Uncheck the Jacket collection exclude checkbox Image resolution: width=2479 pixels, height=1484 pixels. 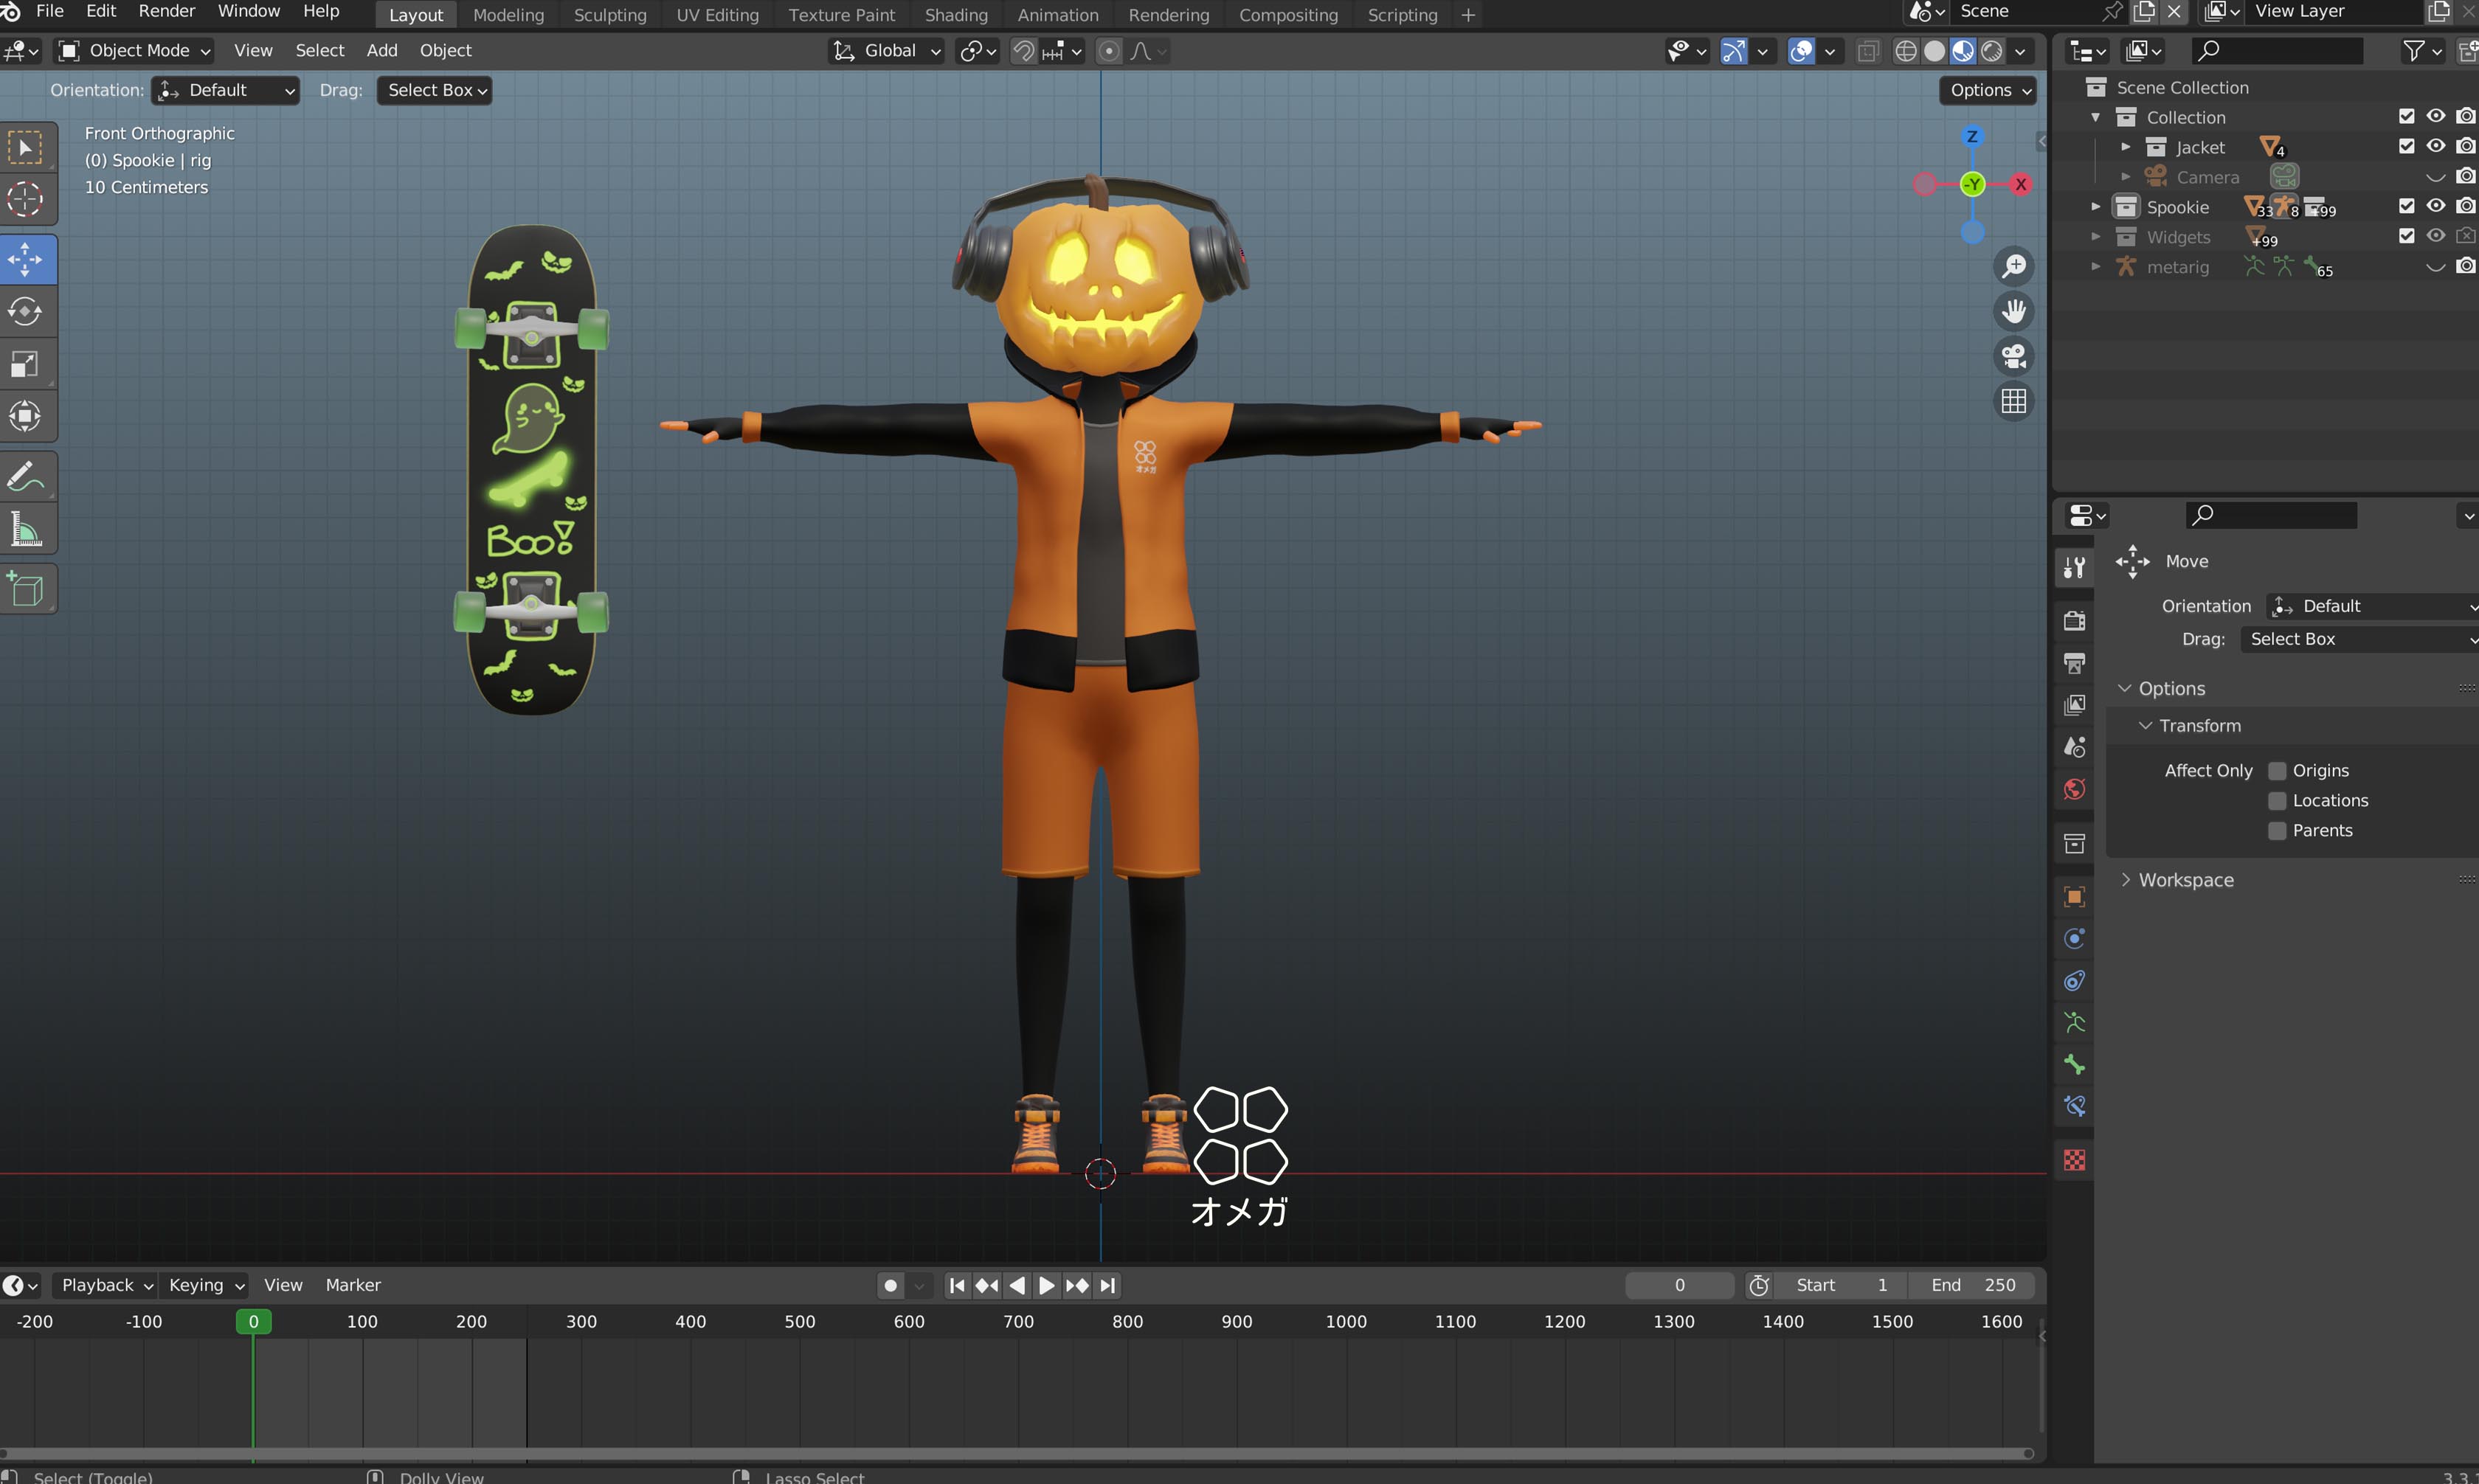click(2406, 147)
